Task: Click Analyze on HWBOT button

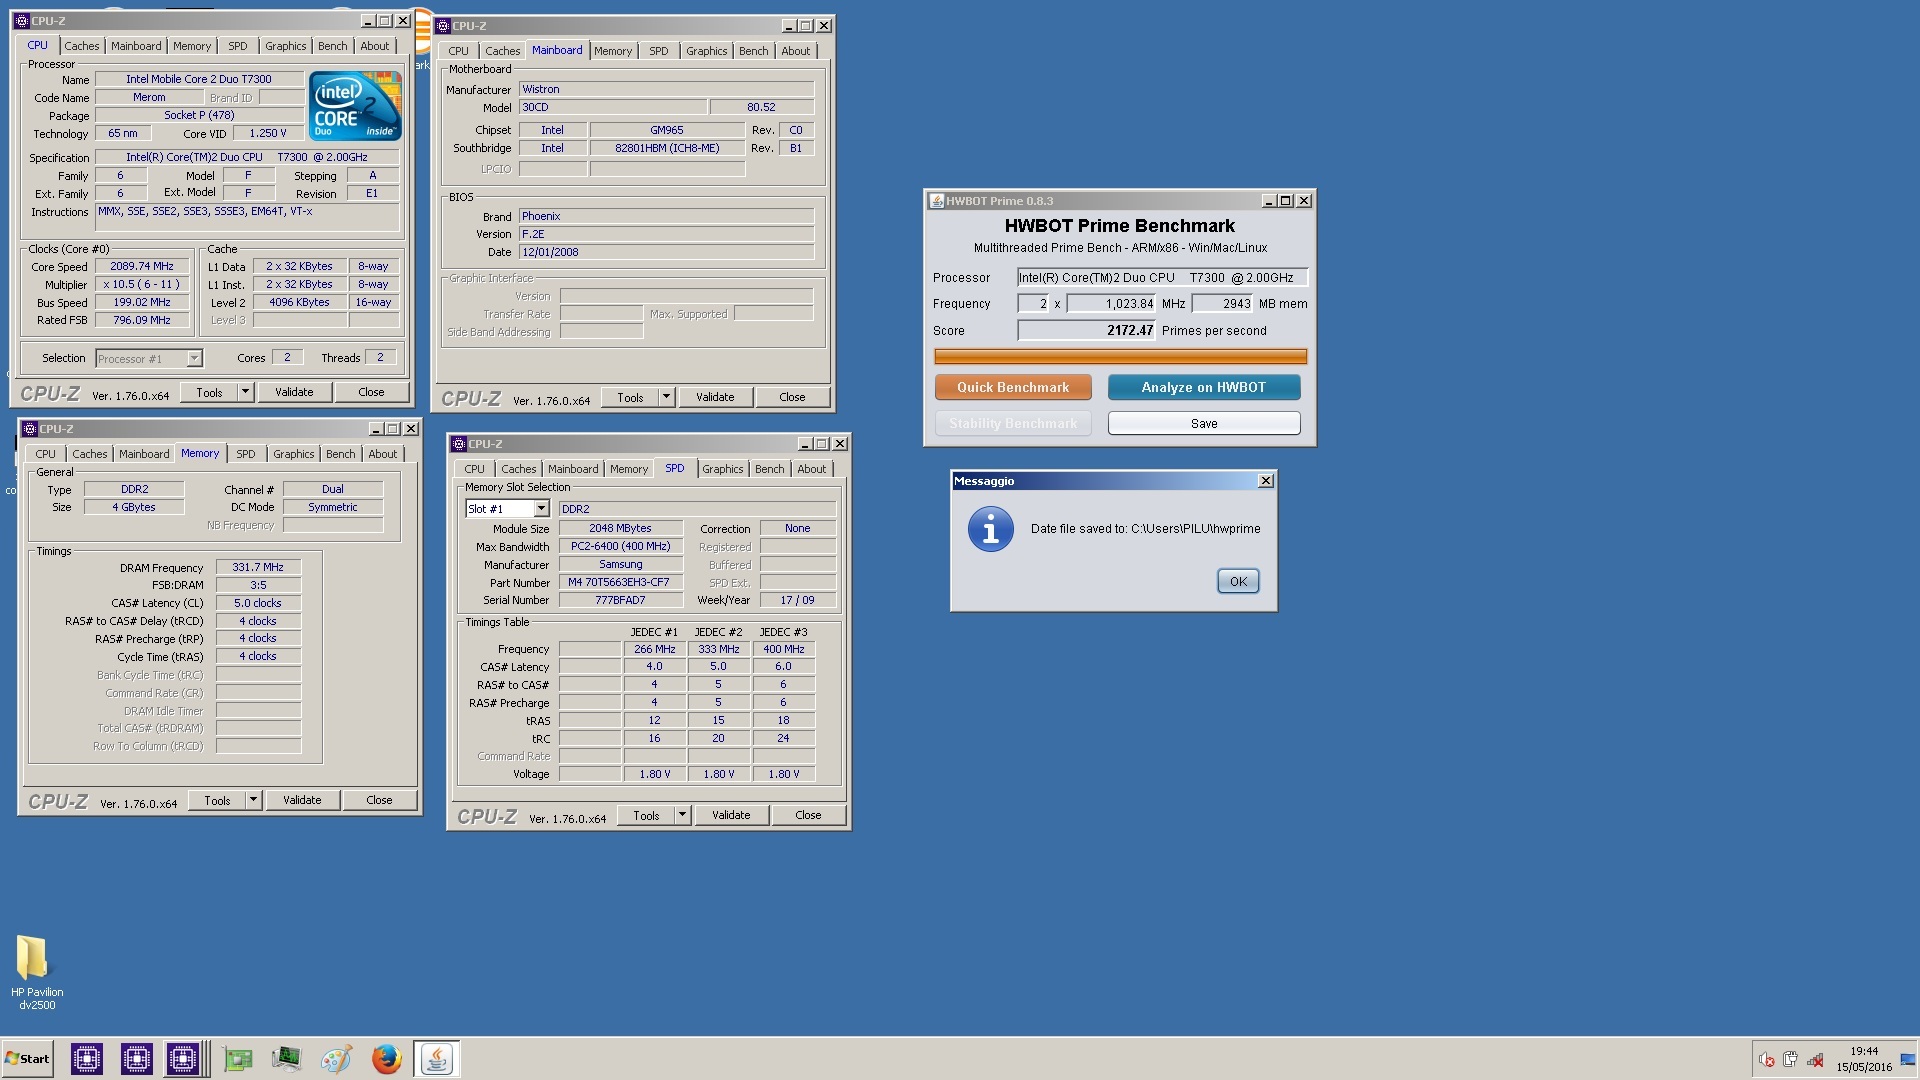Action: 1204,387
